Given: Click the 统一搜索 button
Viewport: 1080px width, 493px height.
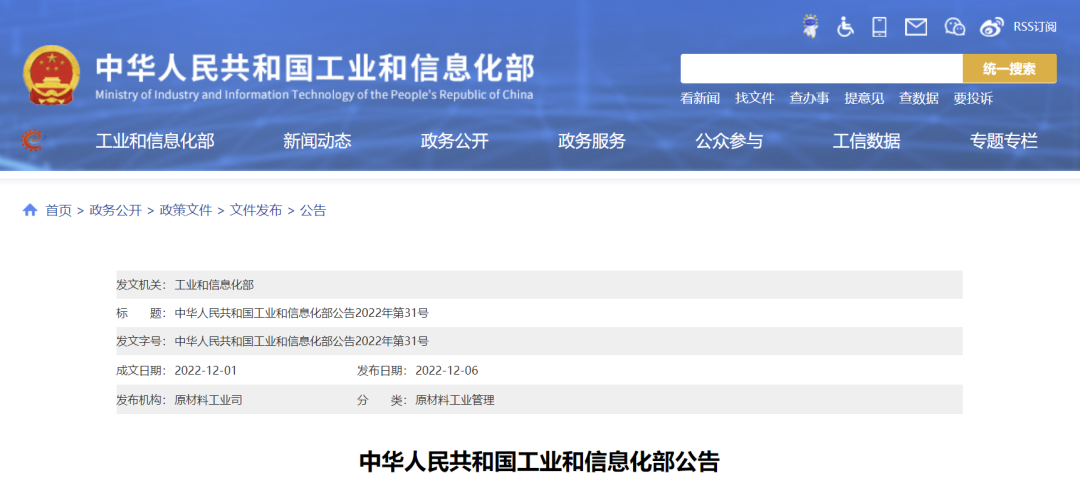Looking at the screenshot, I should [x=1009, y=69].
